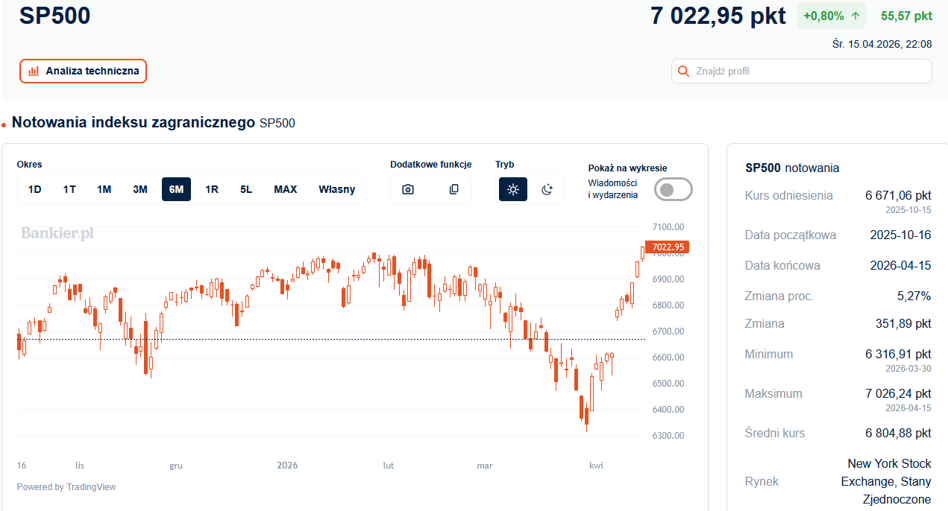Click the bar chart icon in Analiza techniczna

click(34, 71)
